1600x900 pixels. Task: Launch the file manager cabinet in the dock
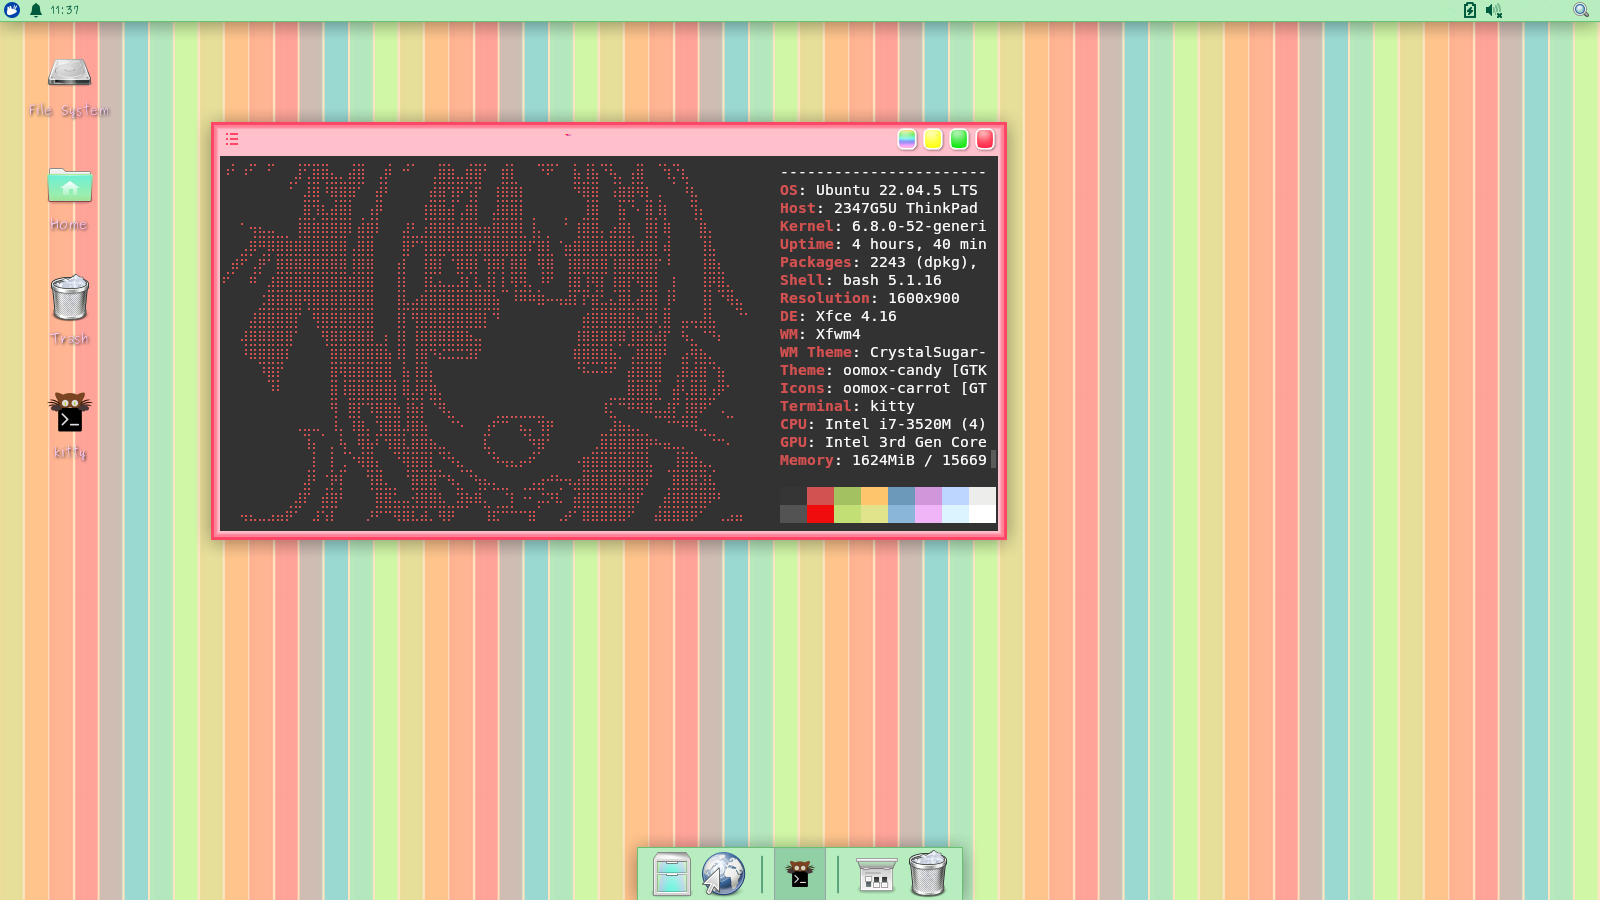[x=671, y=874]
